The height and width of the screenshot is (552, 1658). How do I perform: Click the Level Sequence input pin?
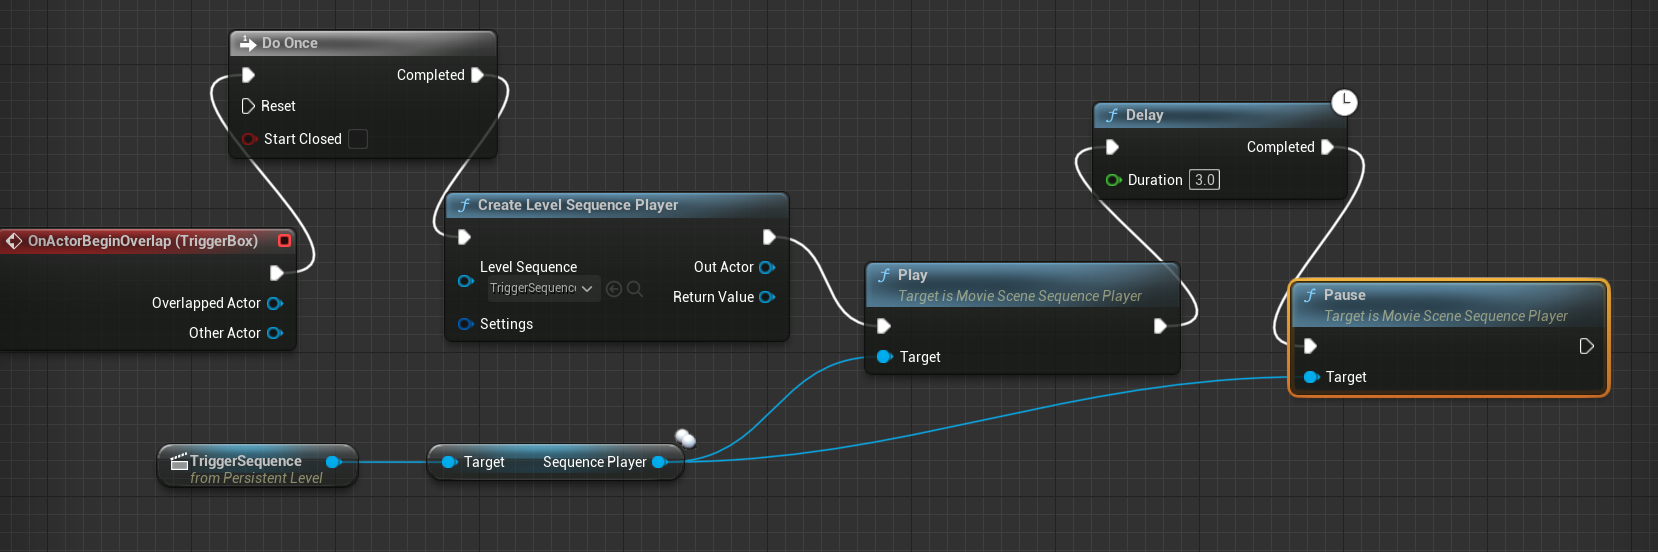click(465, 281)
